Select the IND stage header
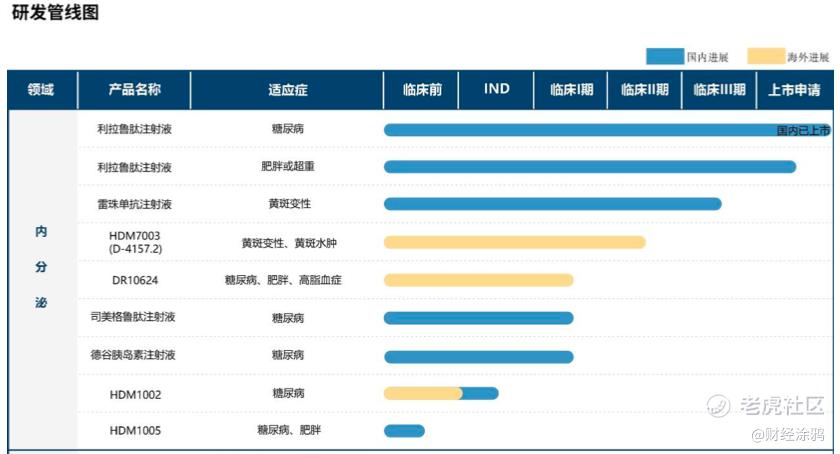 coord(497,90)
